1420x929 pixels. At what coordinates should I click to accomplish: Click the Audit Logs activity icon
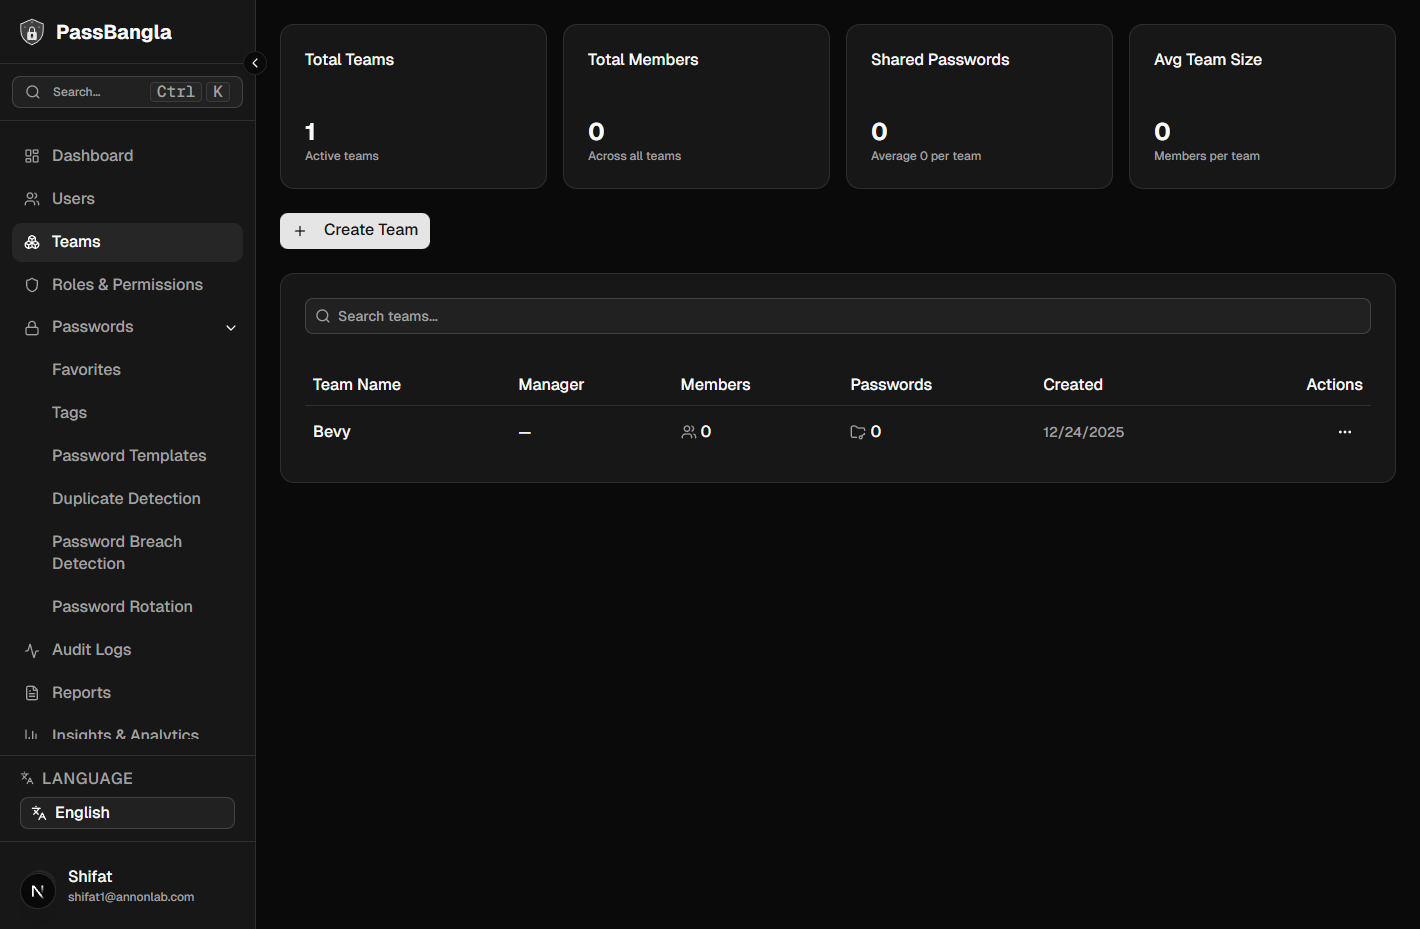pos(32,650)
